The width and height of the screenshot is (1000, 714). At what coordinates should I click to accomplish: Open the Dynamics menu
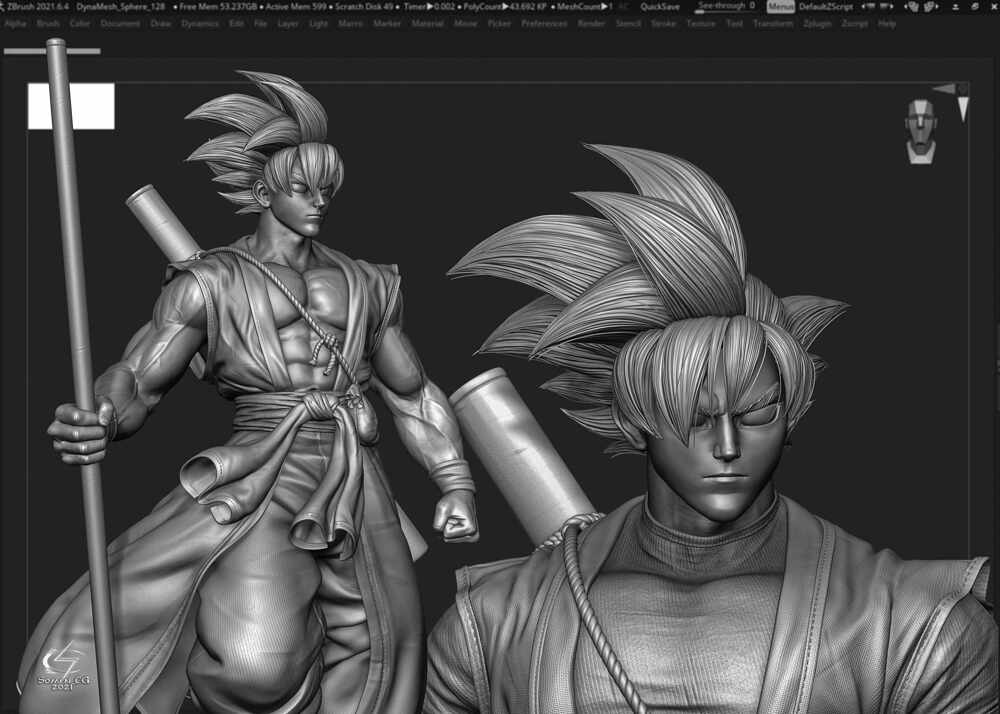(200, 24)
